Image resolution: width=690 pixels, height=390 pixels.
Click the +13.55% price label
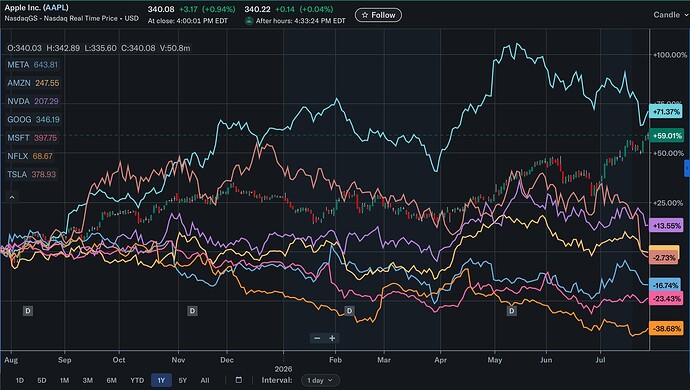(666, 226)
